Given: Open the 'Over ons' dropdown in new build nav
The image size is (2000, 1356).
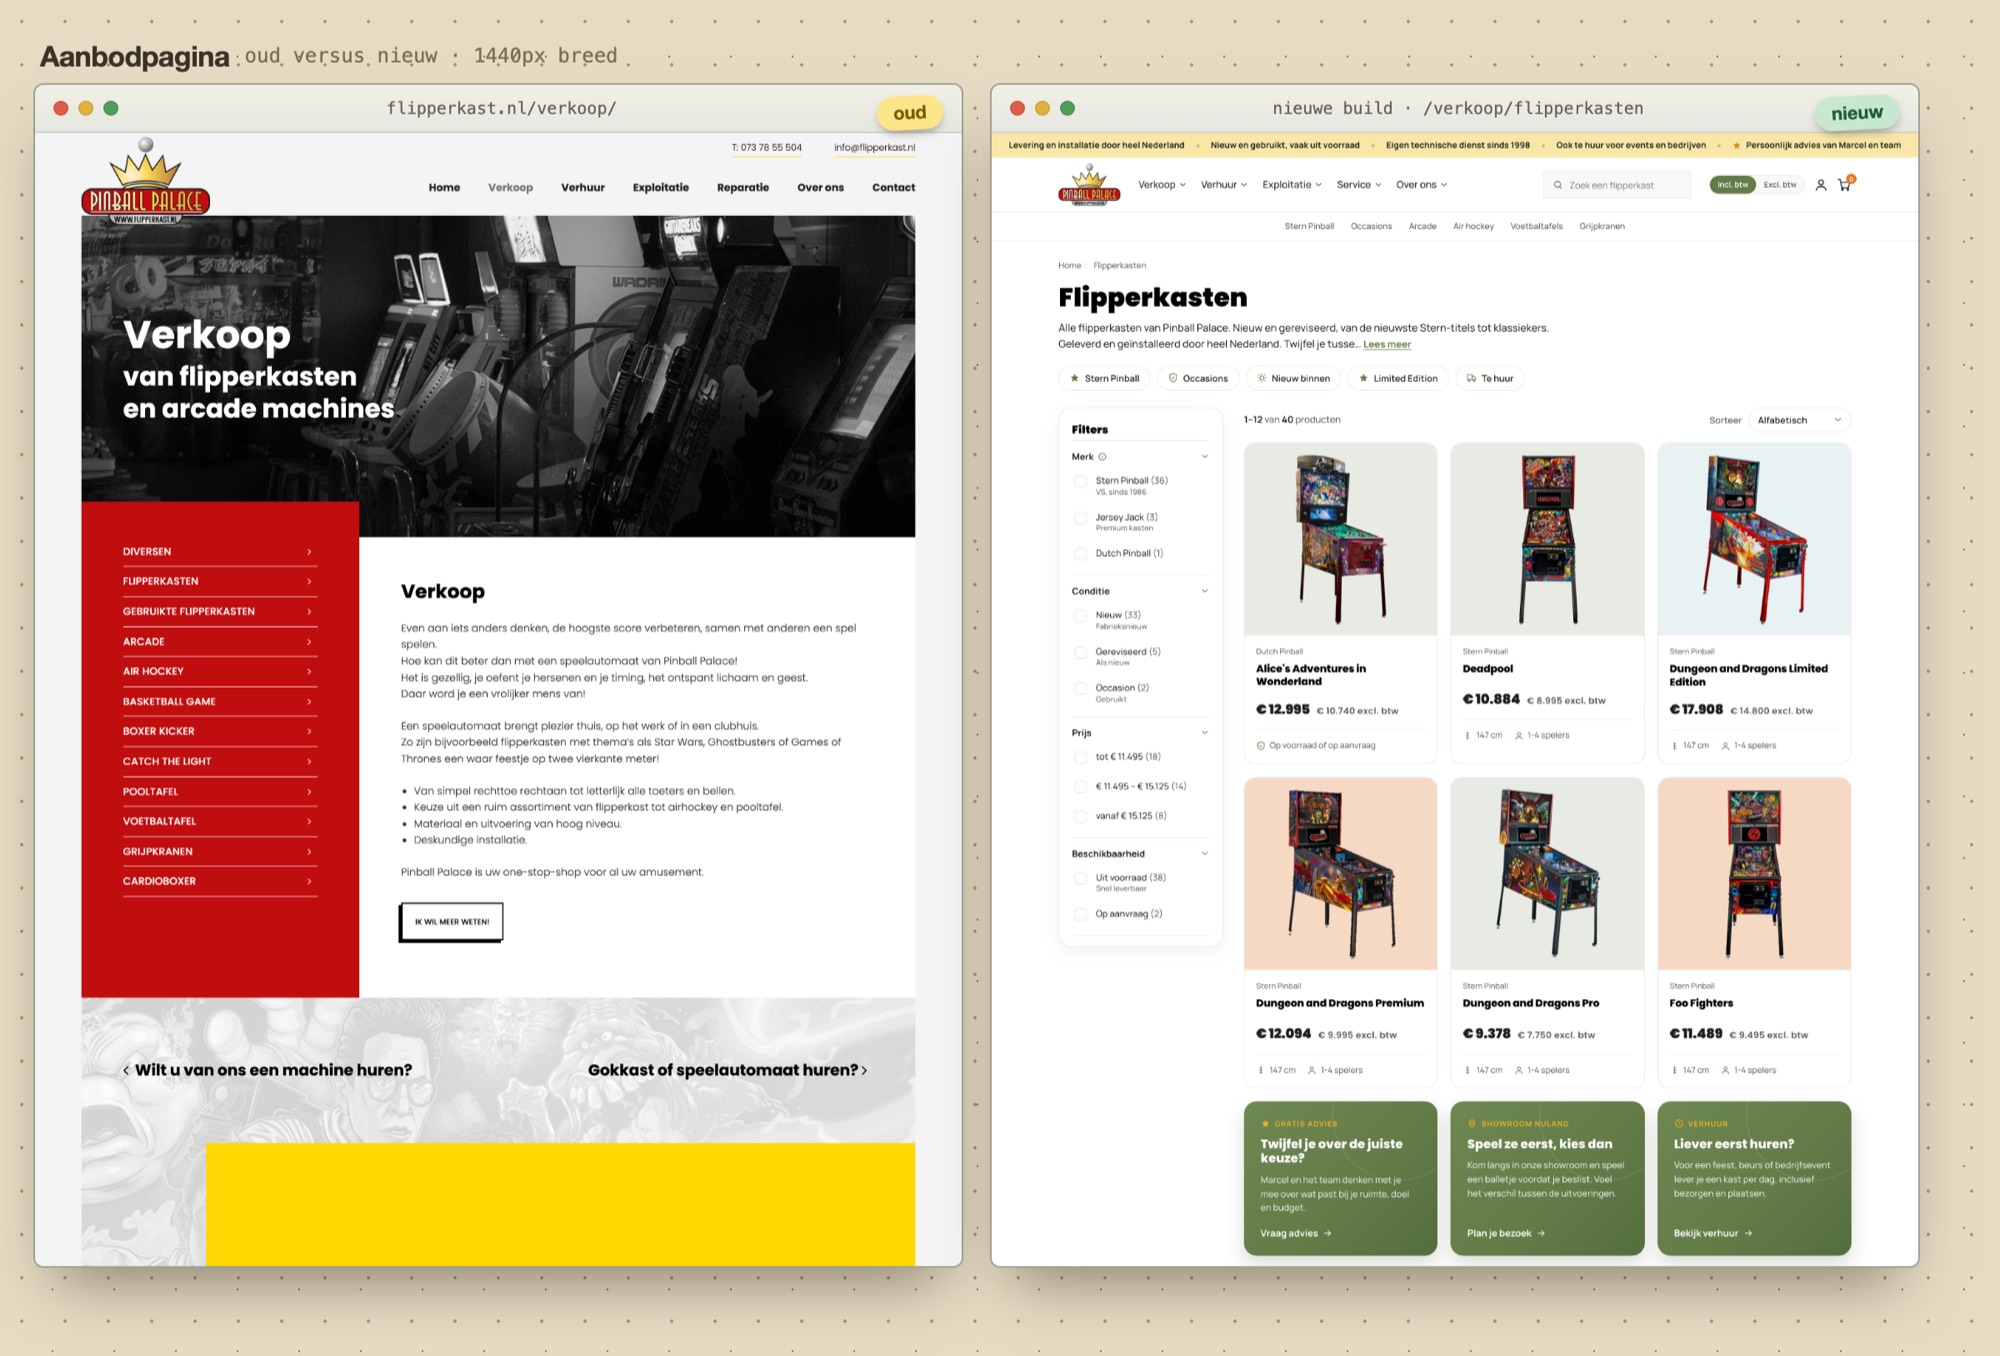Looking at the screenshot, I should [1422, 185].
